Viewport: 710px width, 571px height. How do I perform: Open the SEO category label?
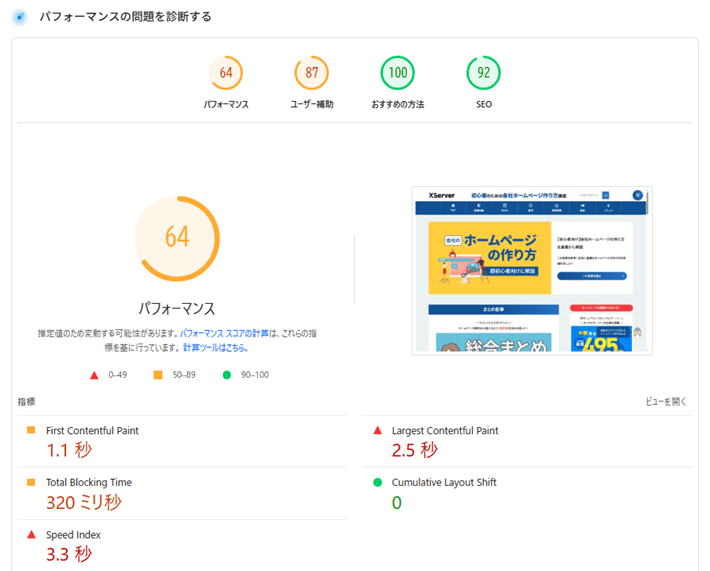(484, 104)
